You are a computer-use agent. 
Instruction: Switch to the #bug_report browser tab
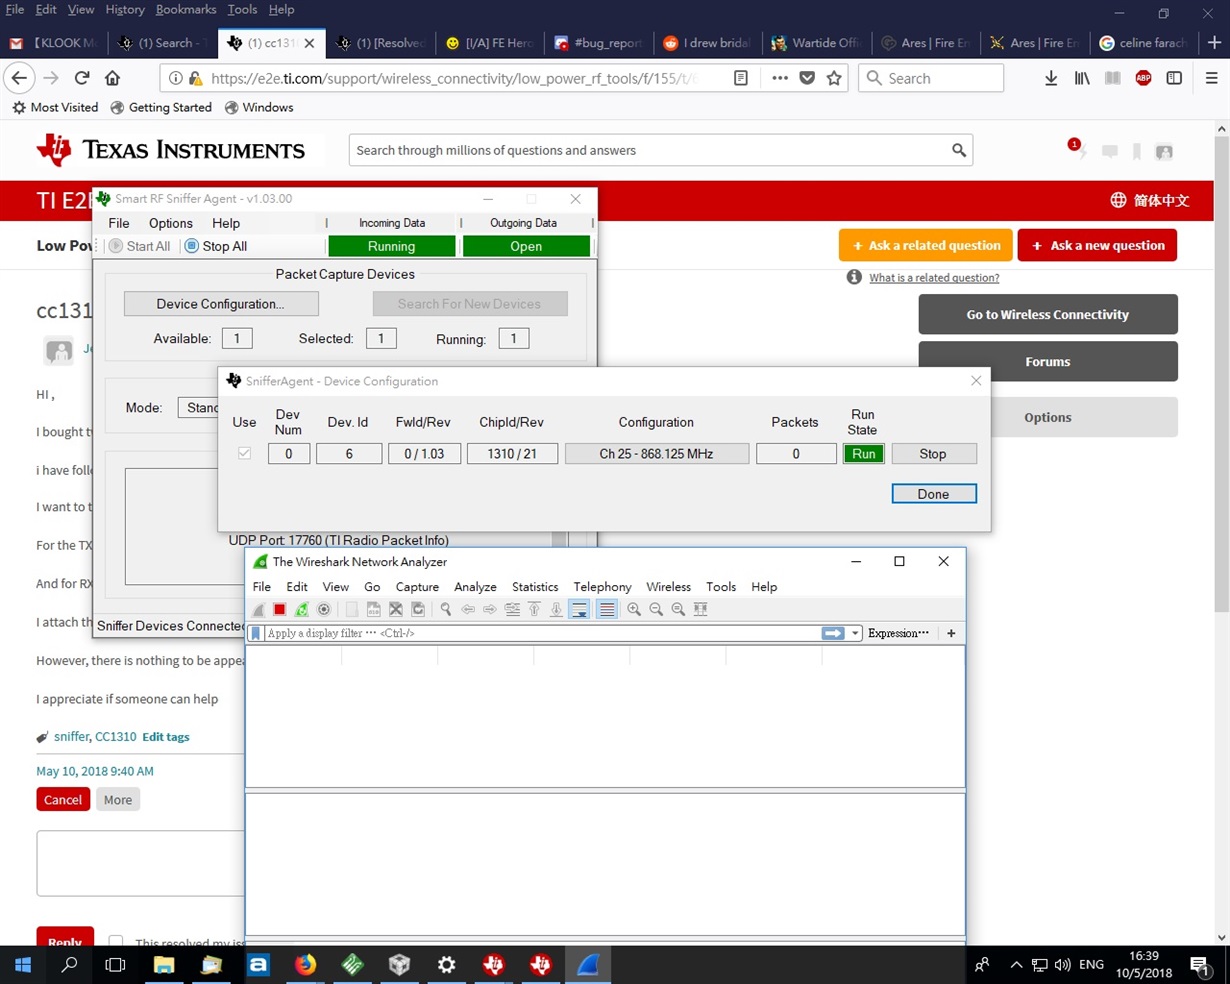598,43
